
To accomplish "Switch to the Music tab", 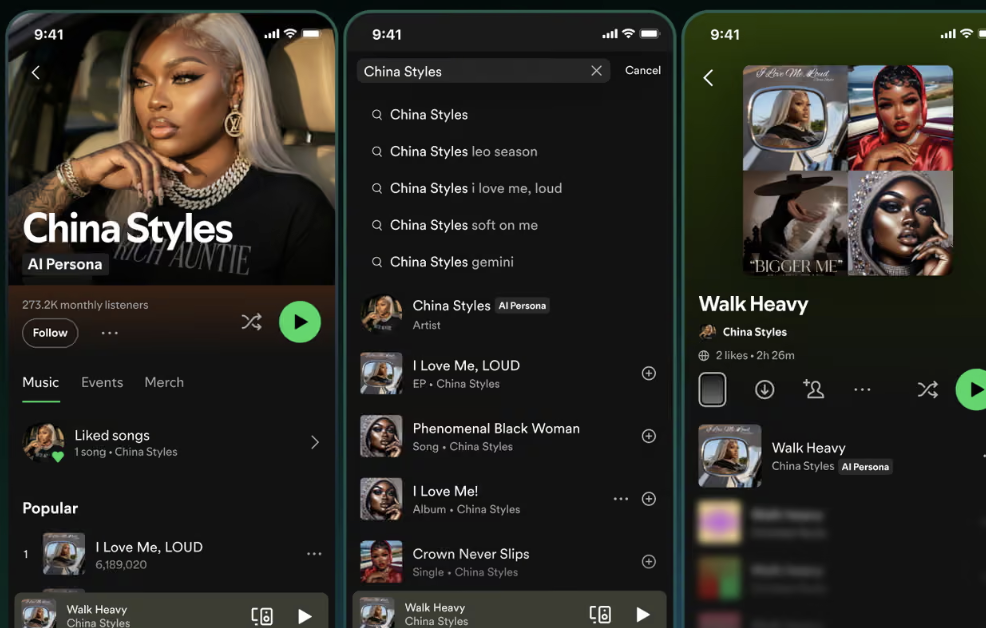I will pyautogui.click(x=41, y=383).
